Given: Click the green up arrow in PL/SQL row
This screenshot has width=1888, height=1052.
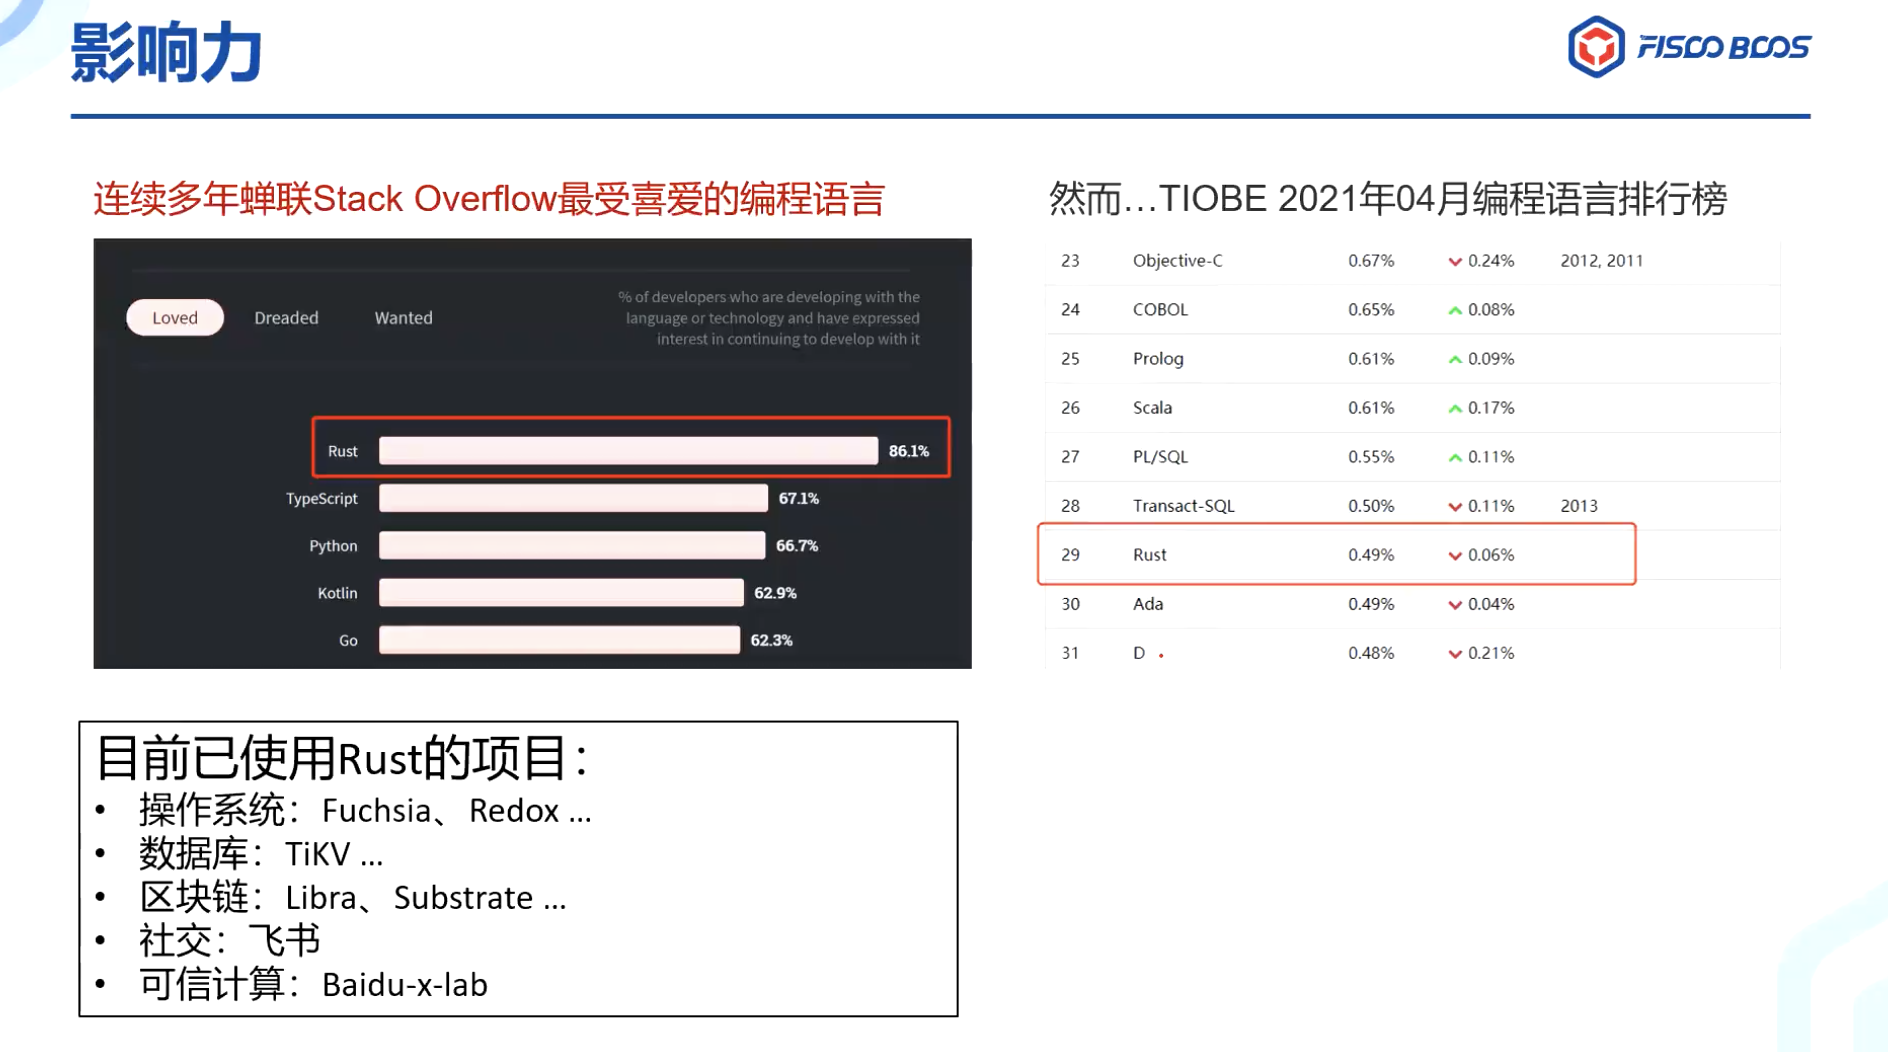Looking at the screenshot, I should 1455,458.
